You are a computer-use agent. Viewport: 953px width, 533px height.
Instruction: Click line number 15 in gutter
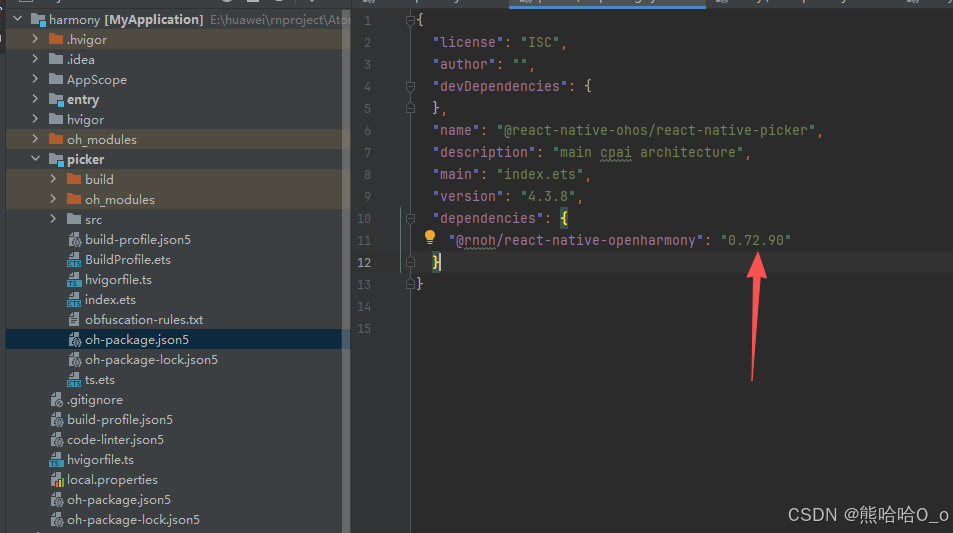363,328
